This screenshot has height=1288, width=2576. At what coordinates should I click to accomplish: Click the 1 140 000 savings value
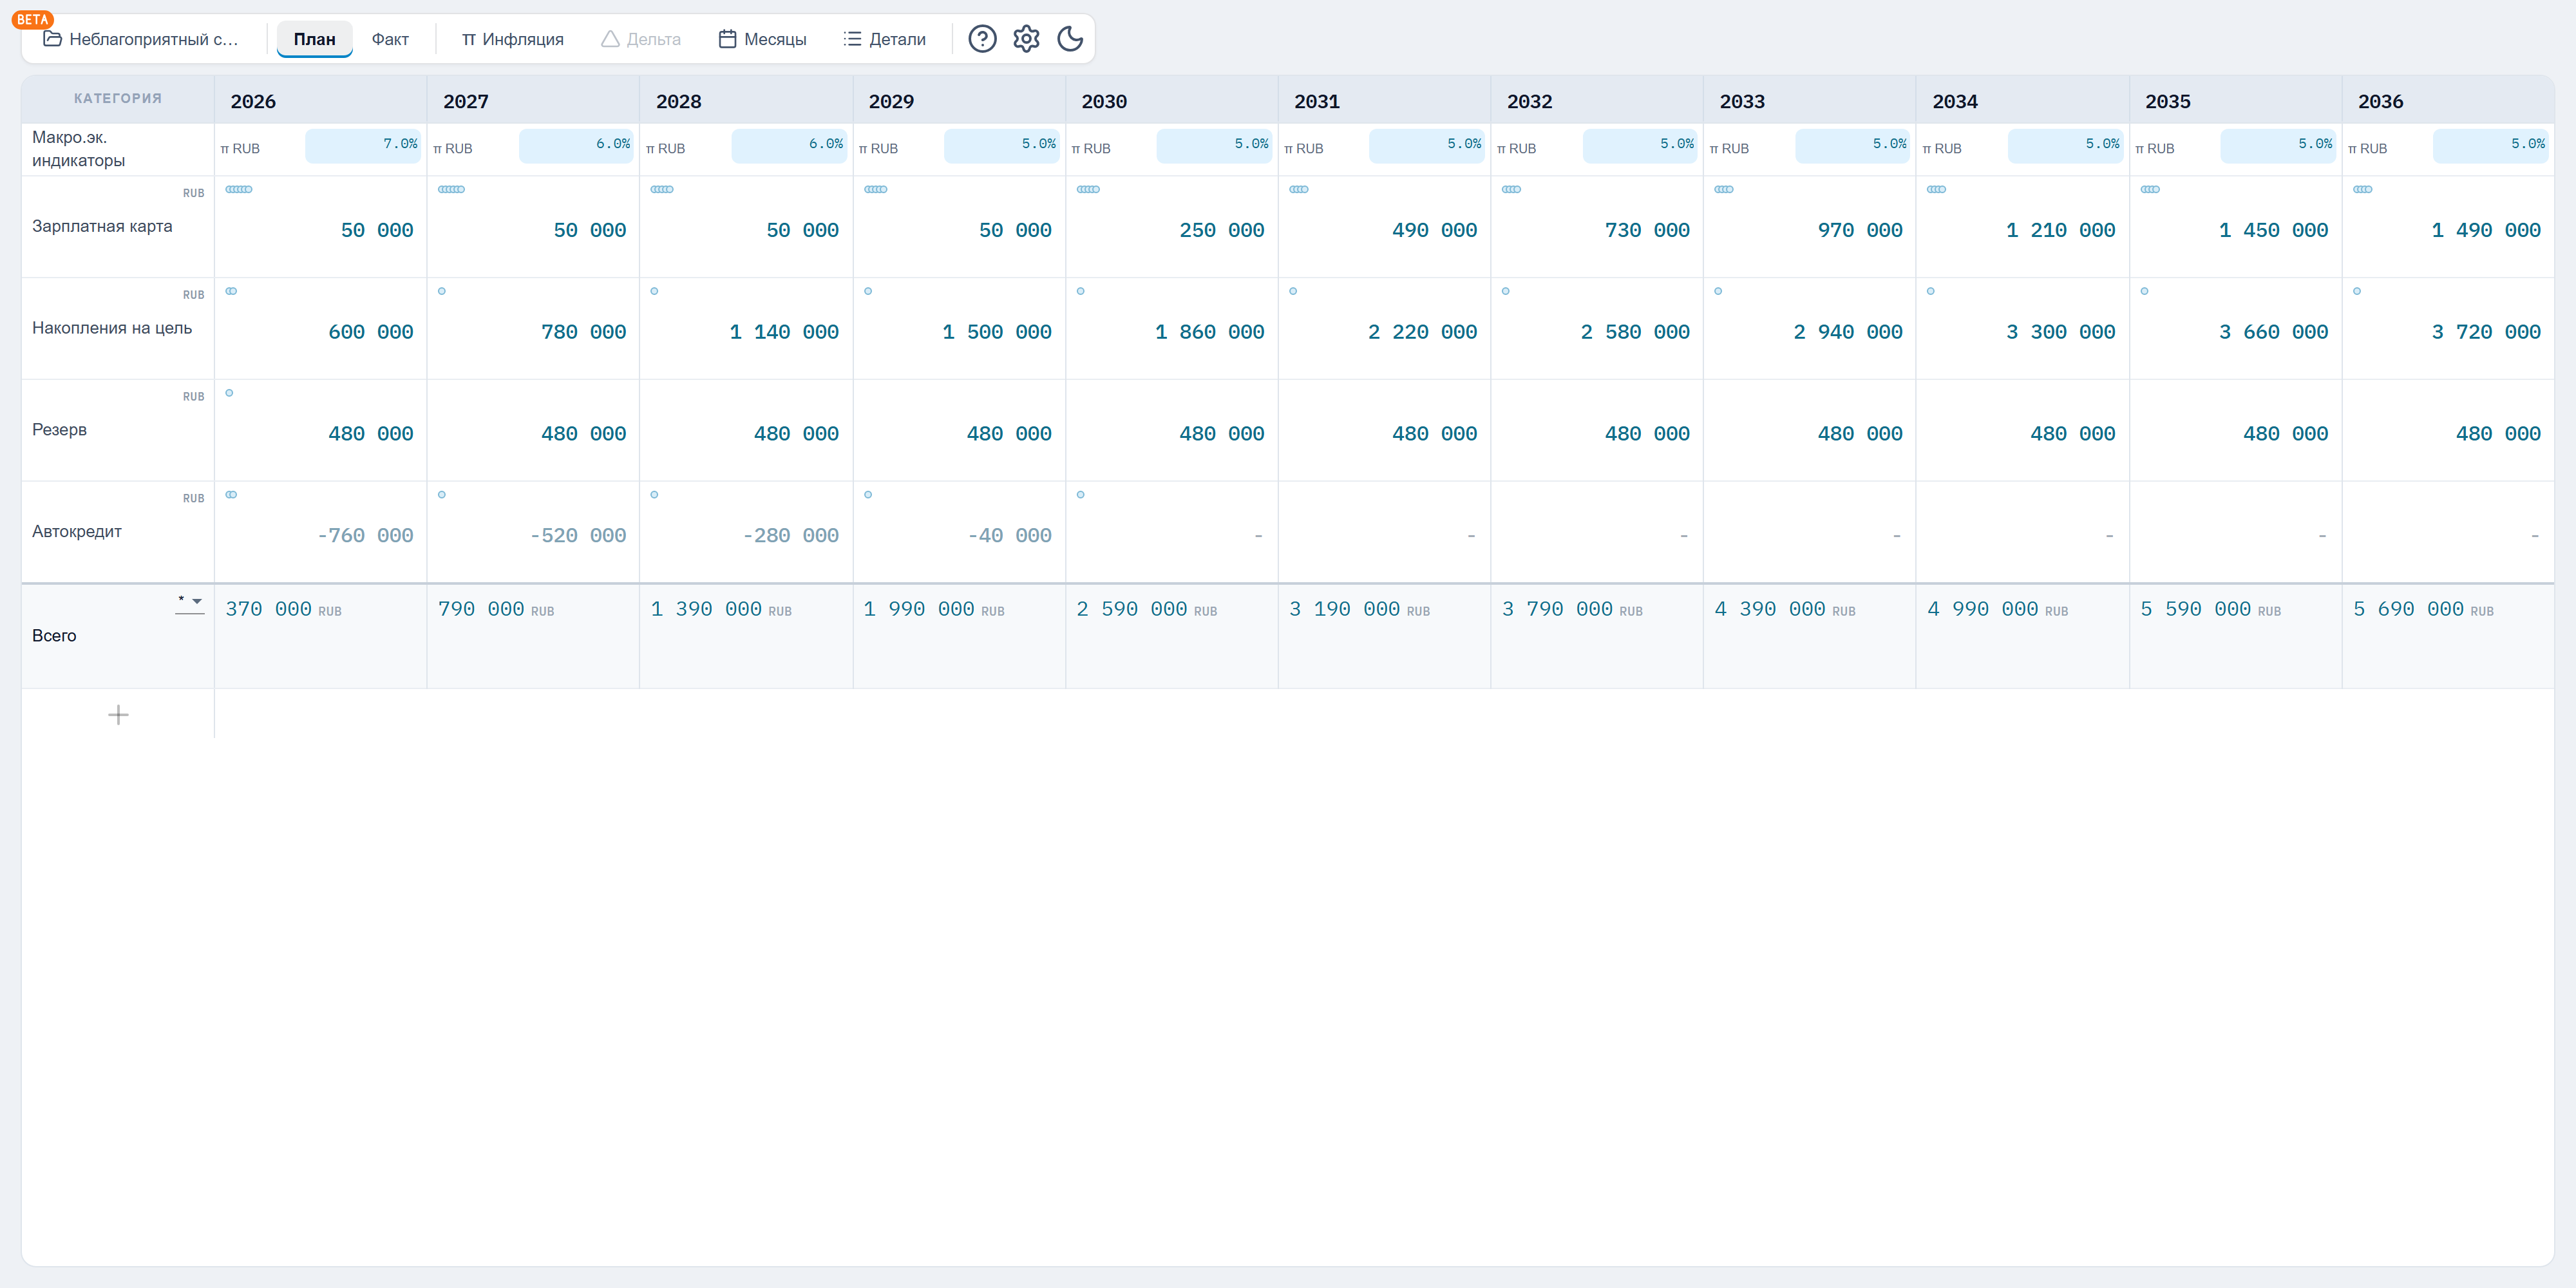click(784, 332)
